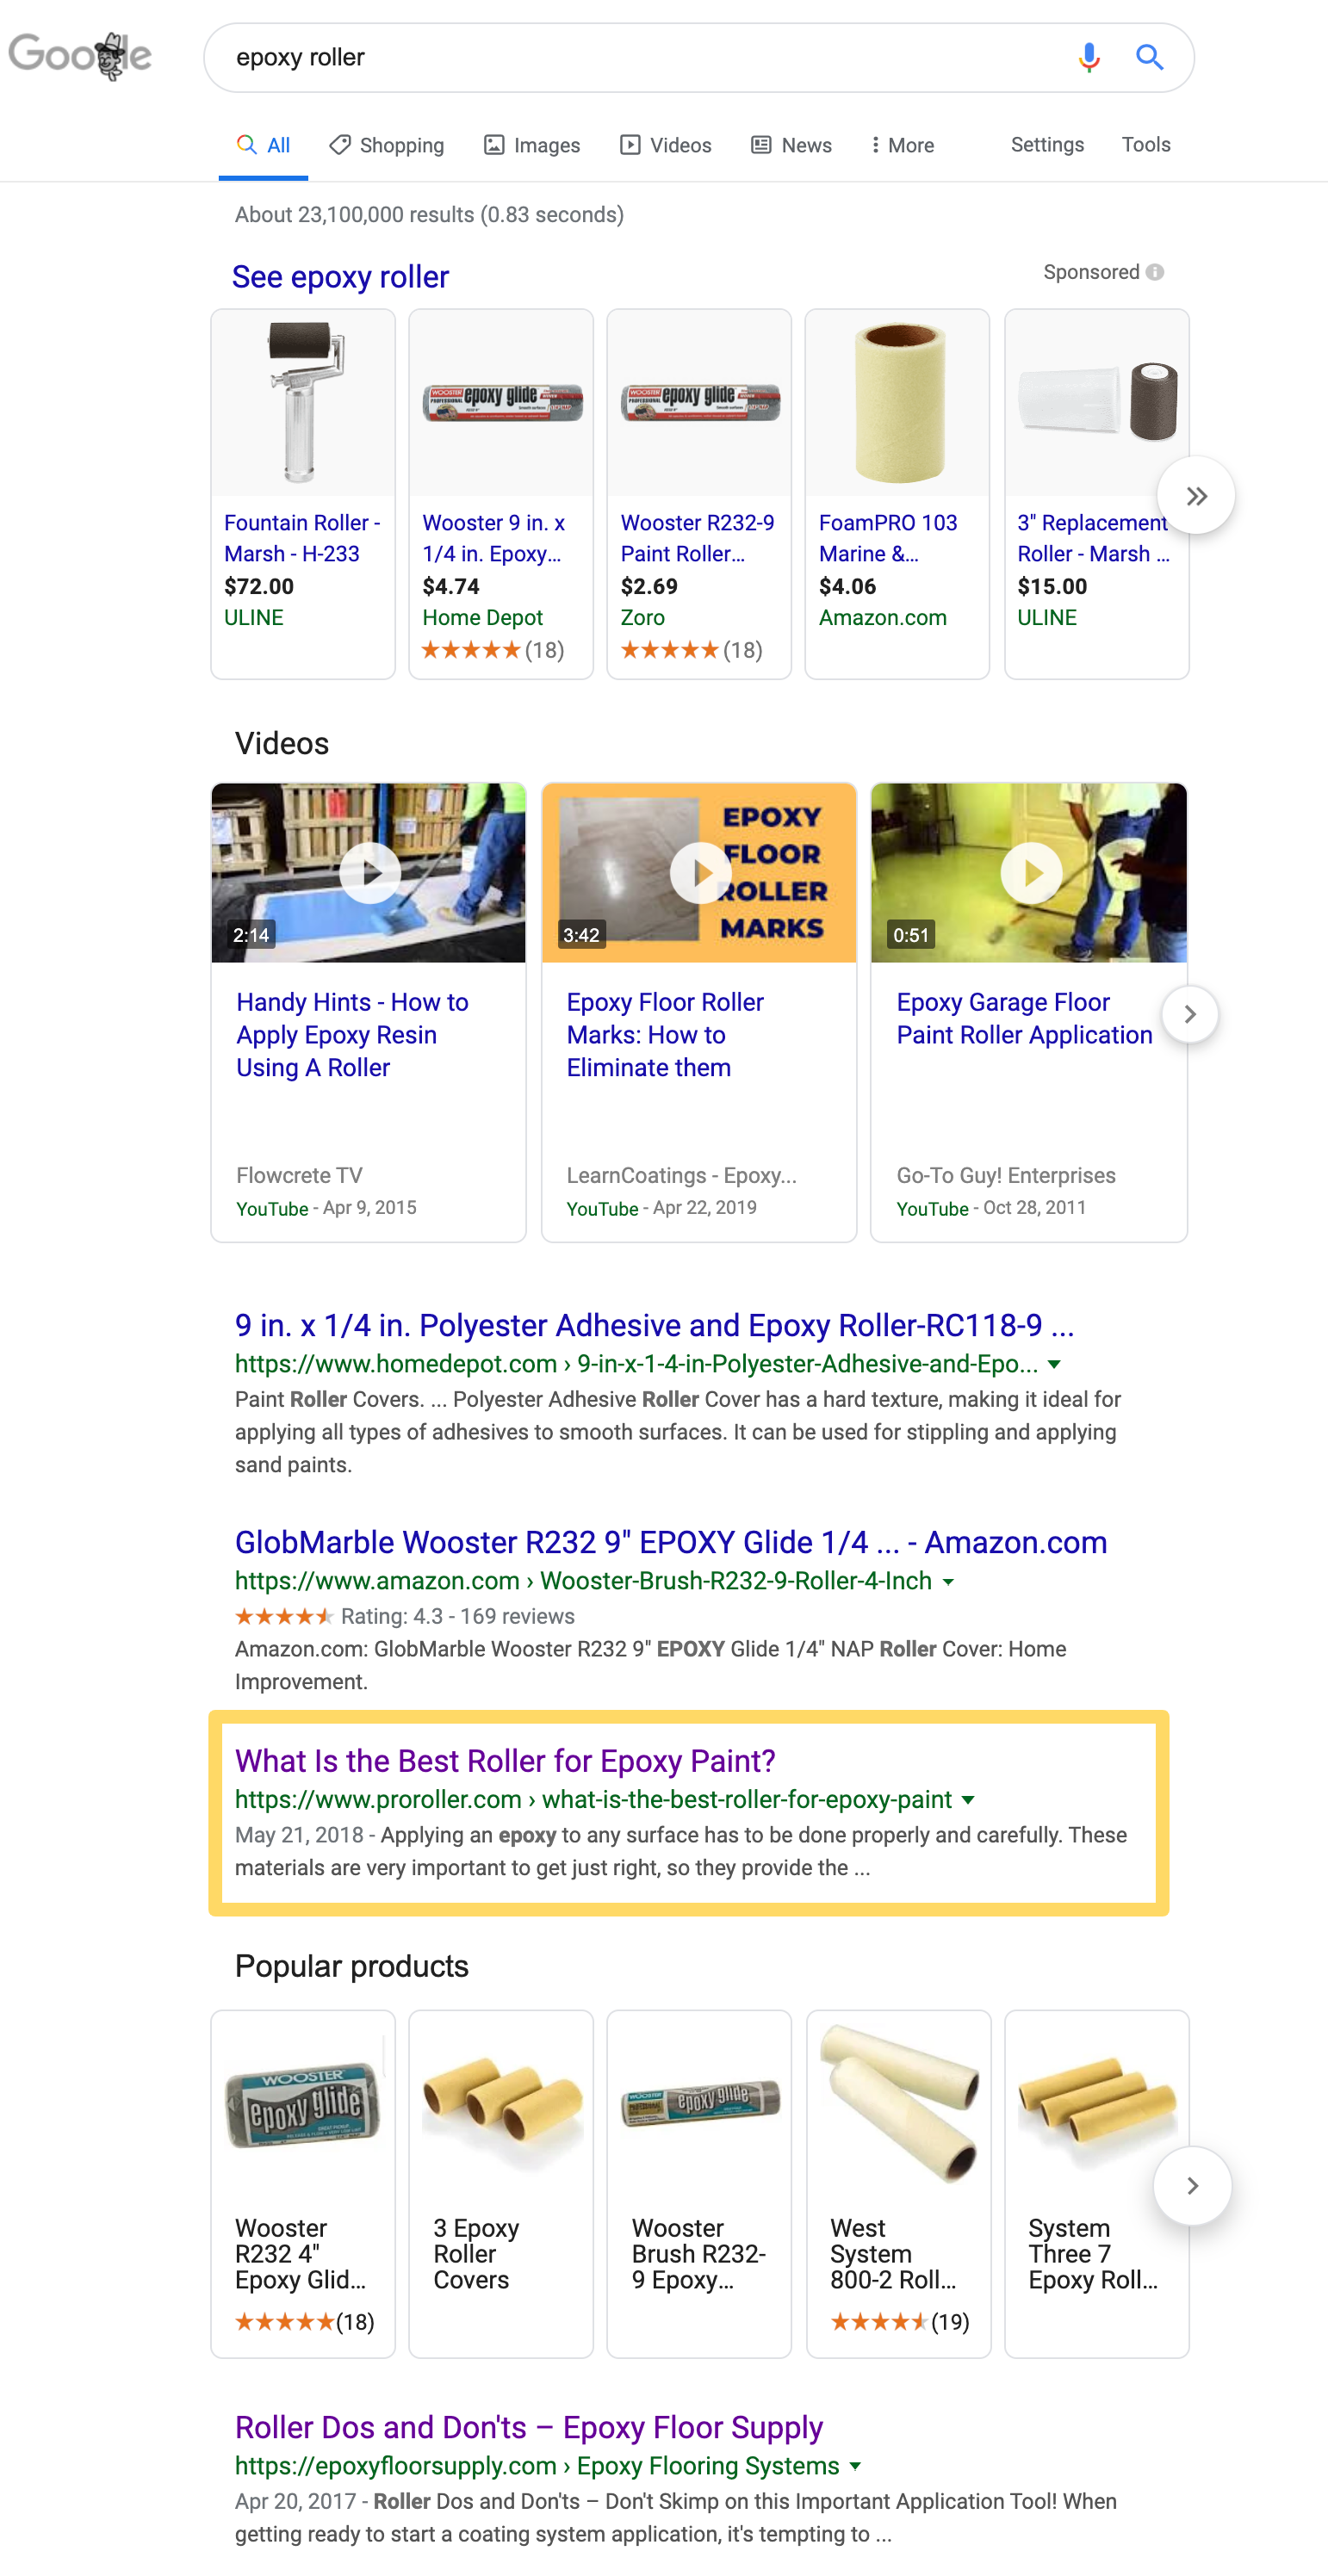This screenshot has width=1328, height=2576.
Task: Open FoamPRO 103 Marine Amazon product
Action: [888, 538]
